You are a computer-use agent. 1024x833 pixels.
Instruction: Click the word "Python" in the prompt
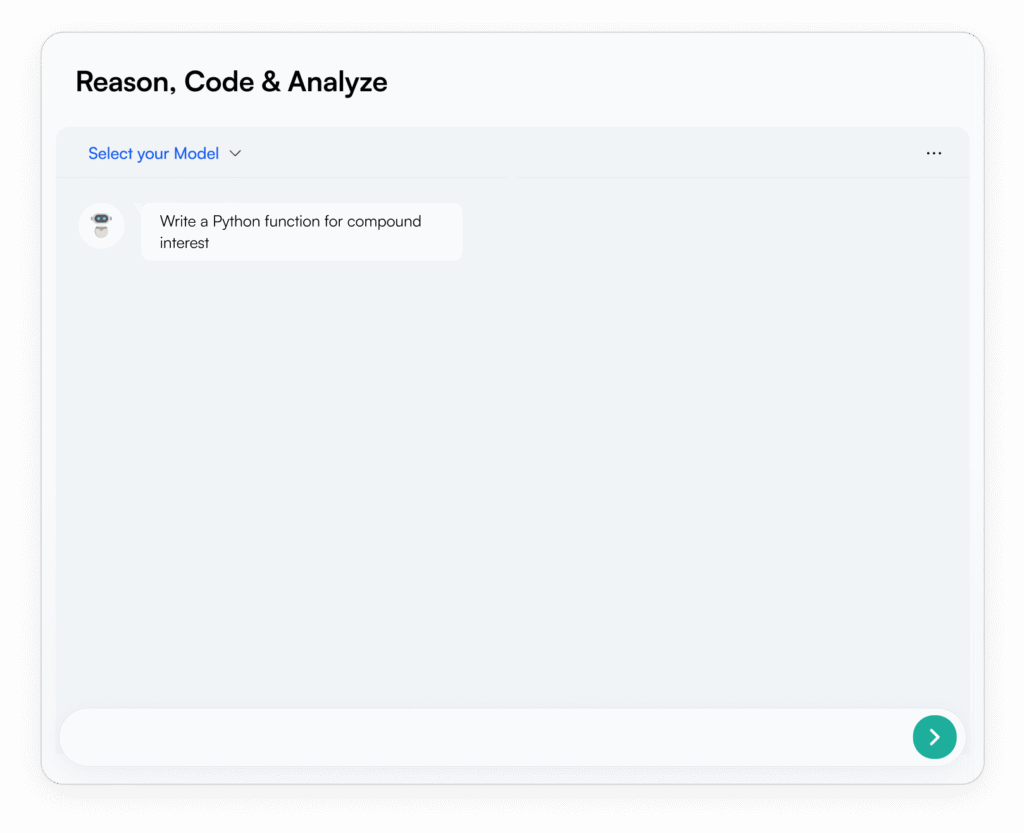[236, 221]
